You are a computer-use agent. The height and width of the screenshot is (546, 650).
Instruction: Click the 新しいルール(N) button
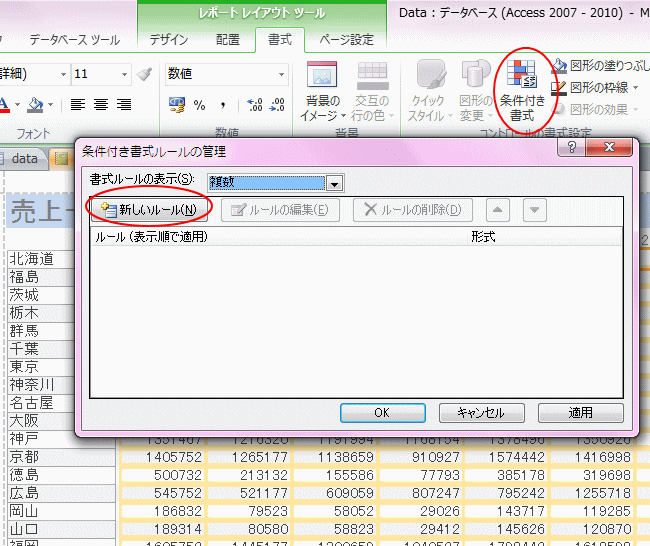(x=149, y=210)
